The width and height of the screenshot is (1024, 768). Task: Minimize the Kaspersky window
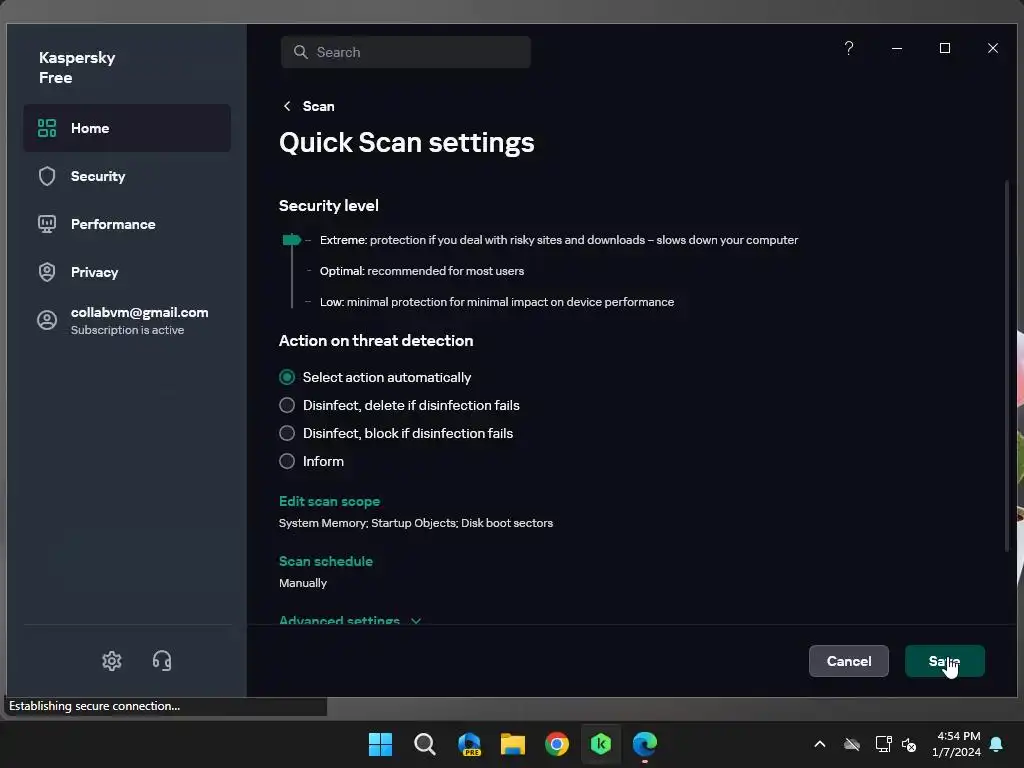tap(897, 48)
